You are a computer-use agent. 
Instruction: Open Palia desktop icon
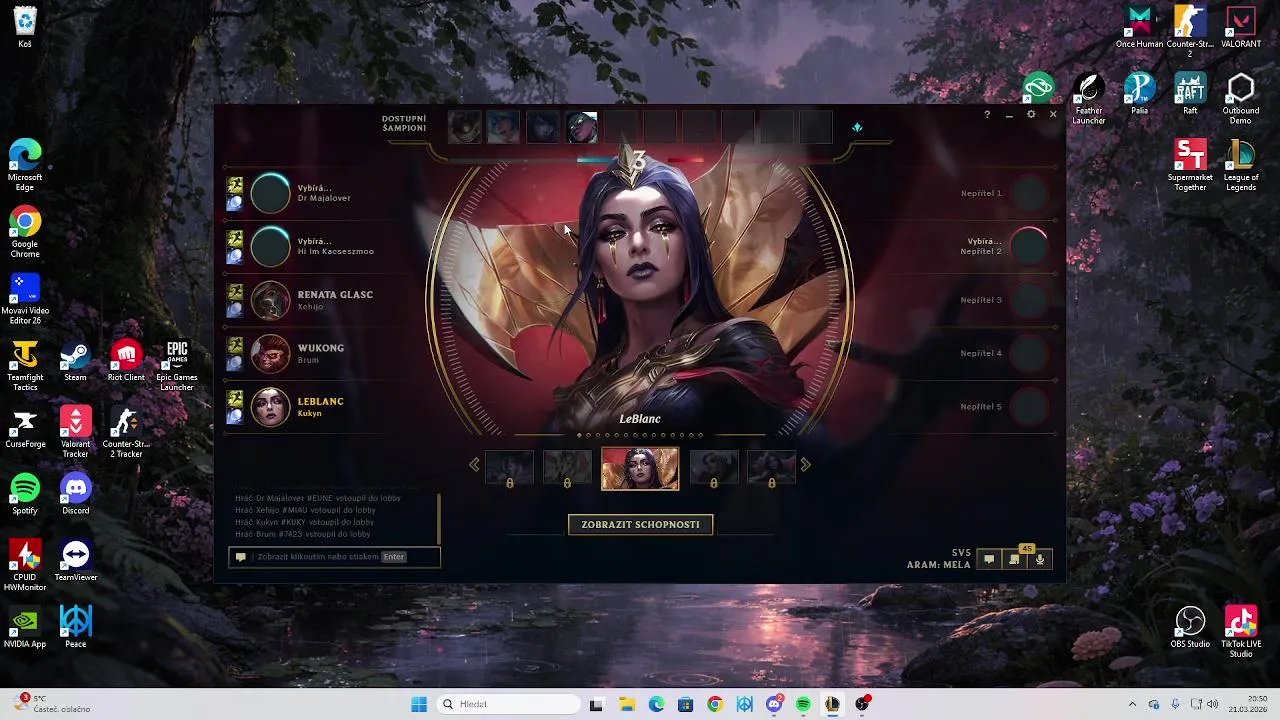pos(1139,94)
